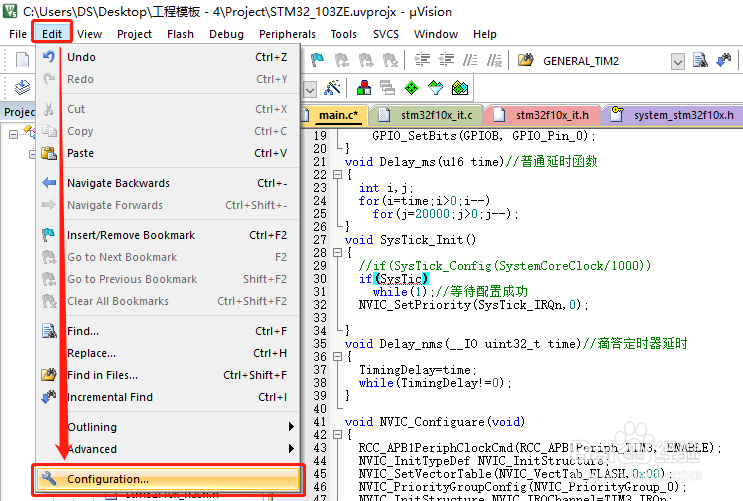Click the Clear all bookmarks toolbar icon
This screenshot has width=743, height=501.
click(x=390, y=60)
